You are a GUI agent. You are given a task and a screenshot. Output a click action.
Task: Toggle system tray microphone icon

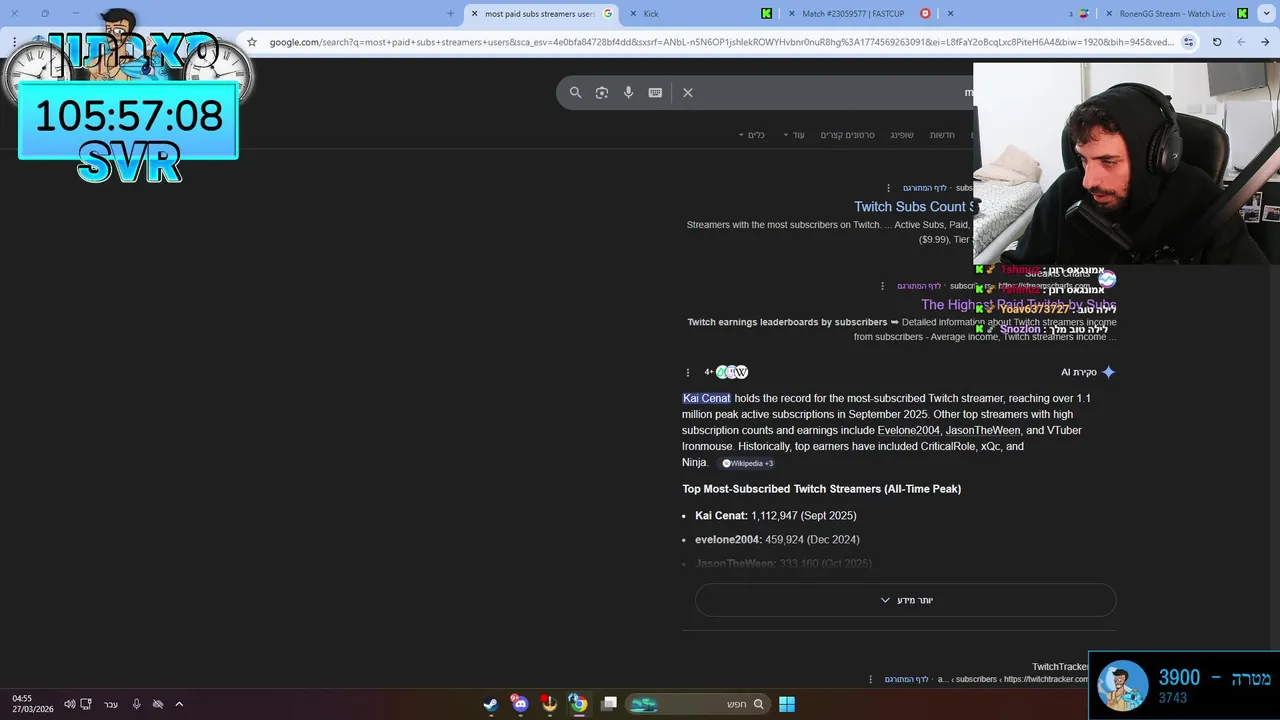pyautogui.click(x=136, y=704)
